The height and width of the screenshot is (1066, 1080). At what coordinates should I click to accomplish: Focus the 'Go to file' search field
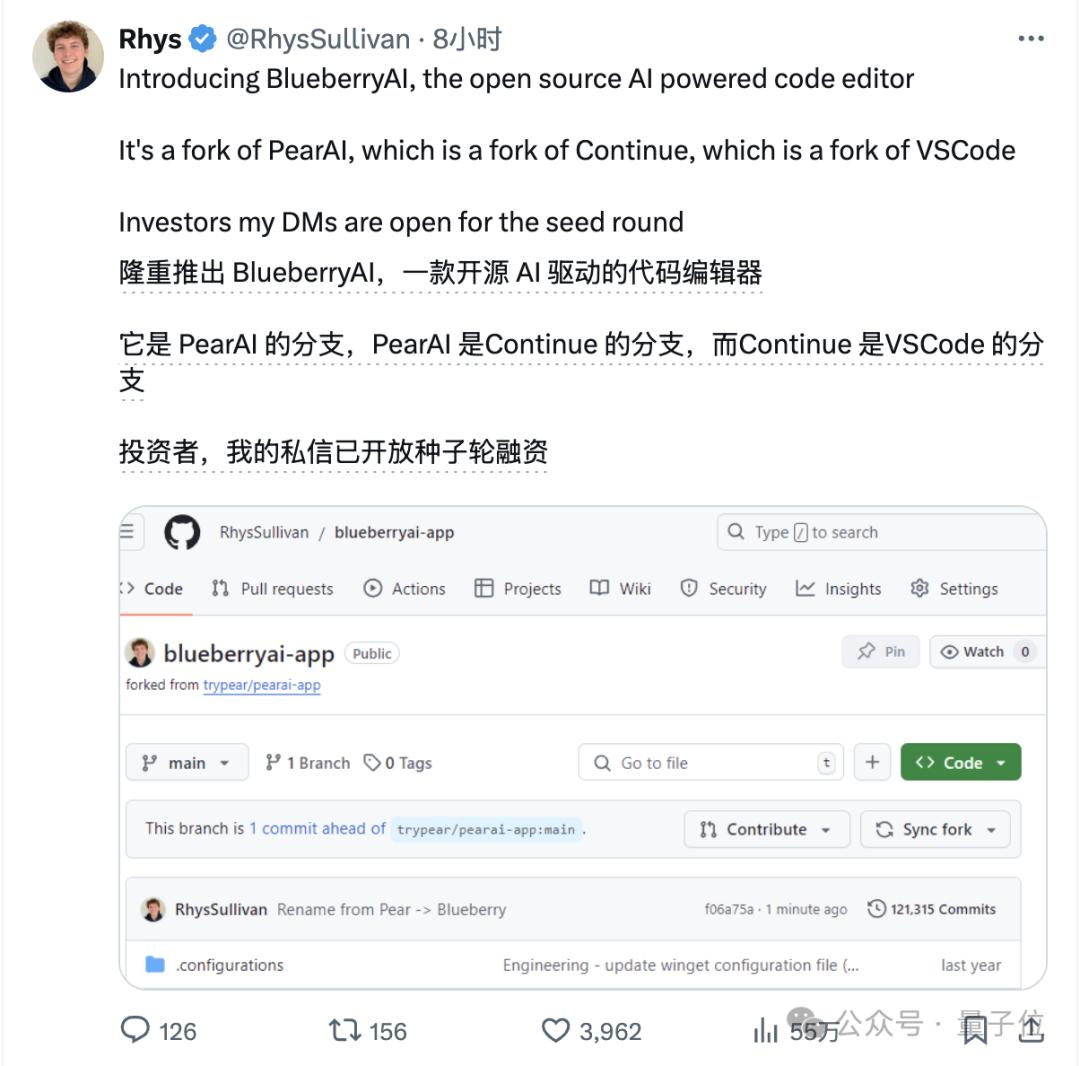(711, 762)
